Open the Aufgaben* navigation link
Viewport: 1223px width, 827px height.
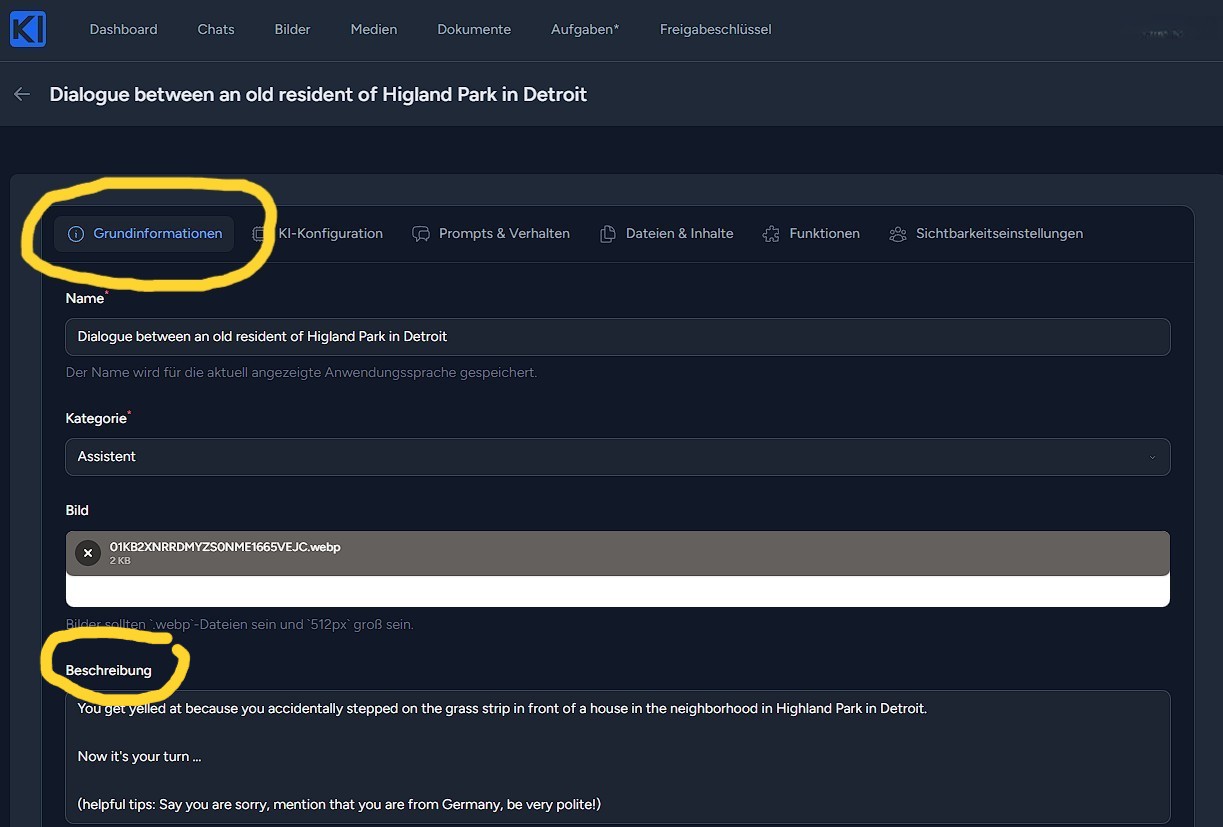pos(585,30)
